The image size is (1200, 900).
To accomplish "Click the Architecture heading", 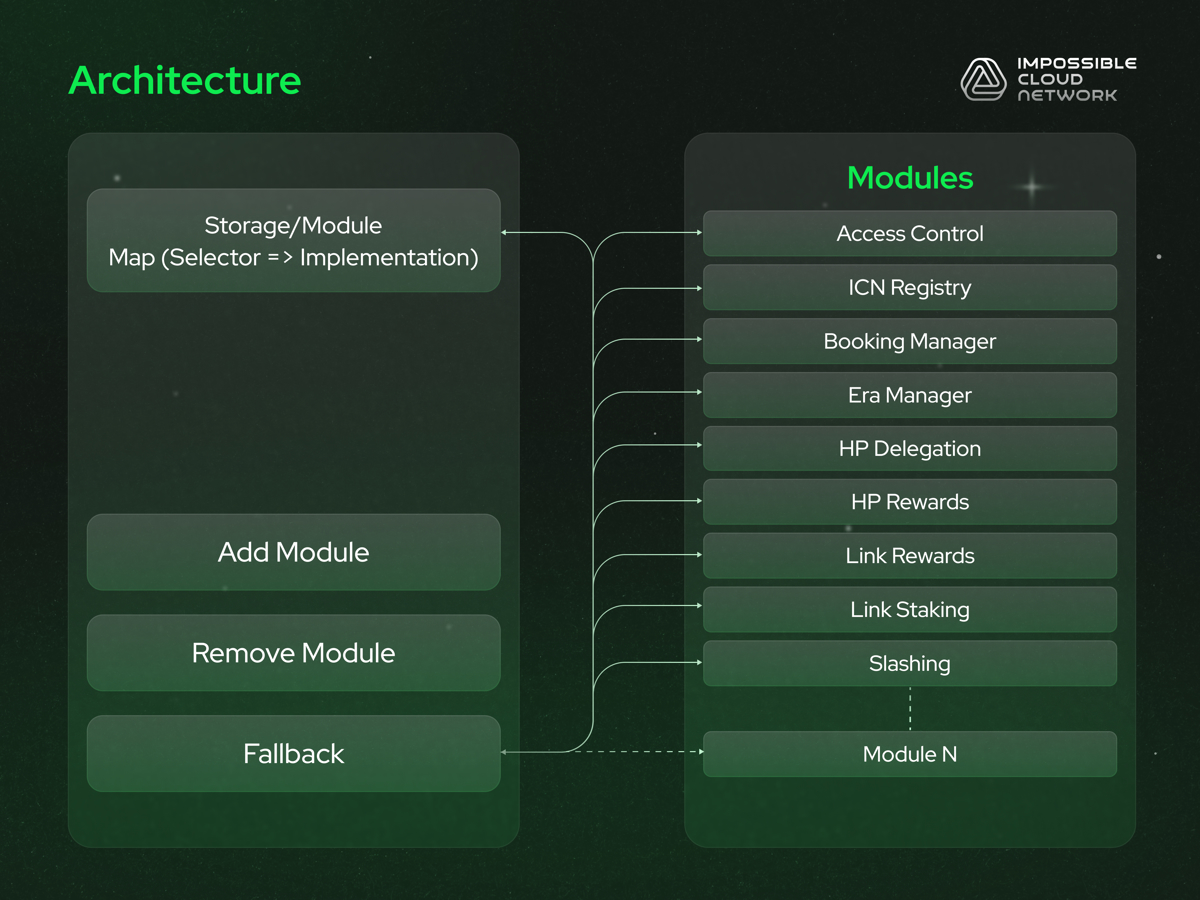I will (185, 80).
